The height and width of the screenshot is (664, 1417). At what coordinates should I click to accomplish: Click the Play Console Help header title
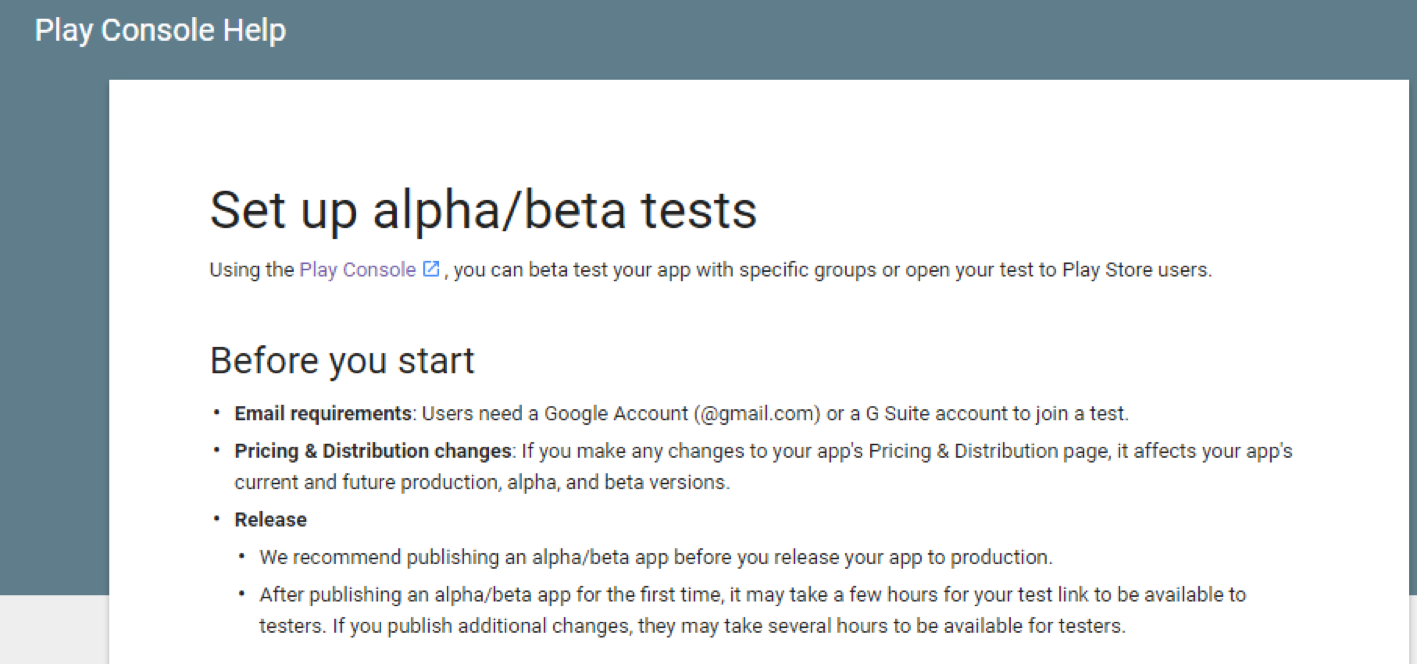160,30
